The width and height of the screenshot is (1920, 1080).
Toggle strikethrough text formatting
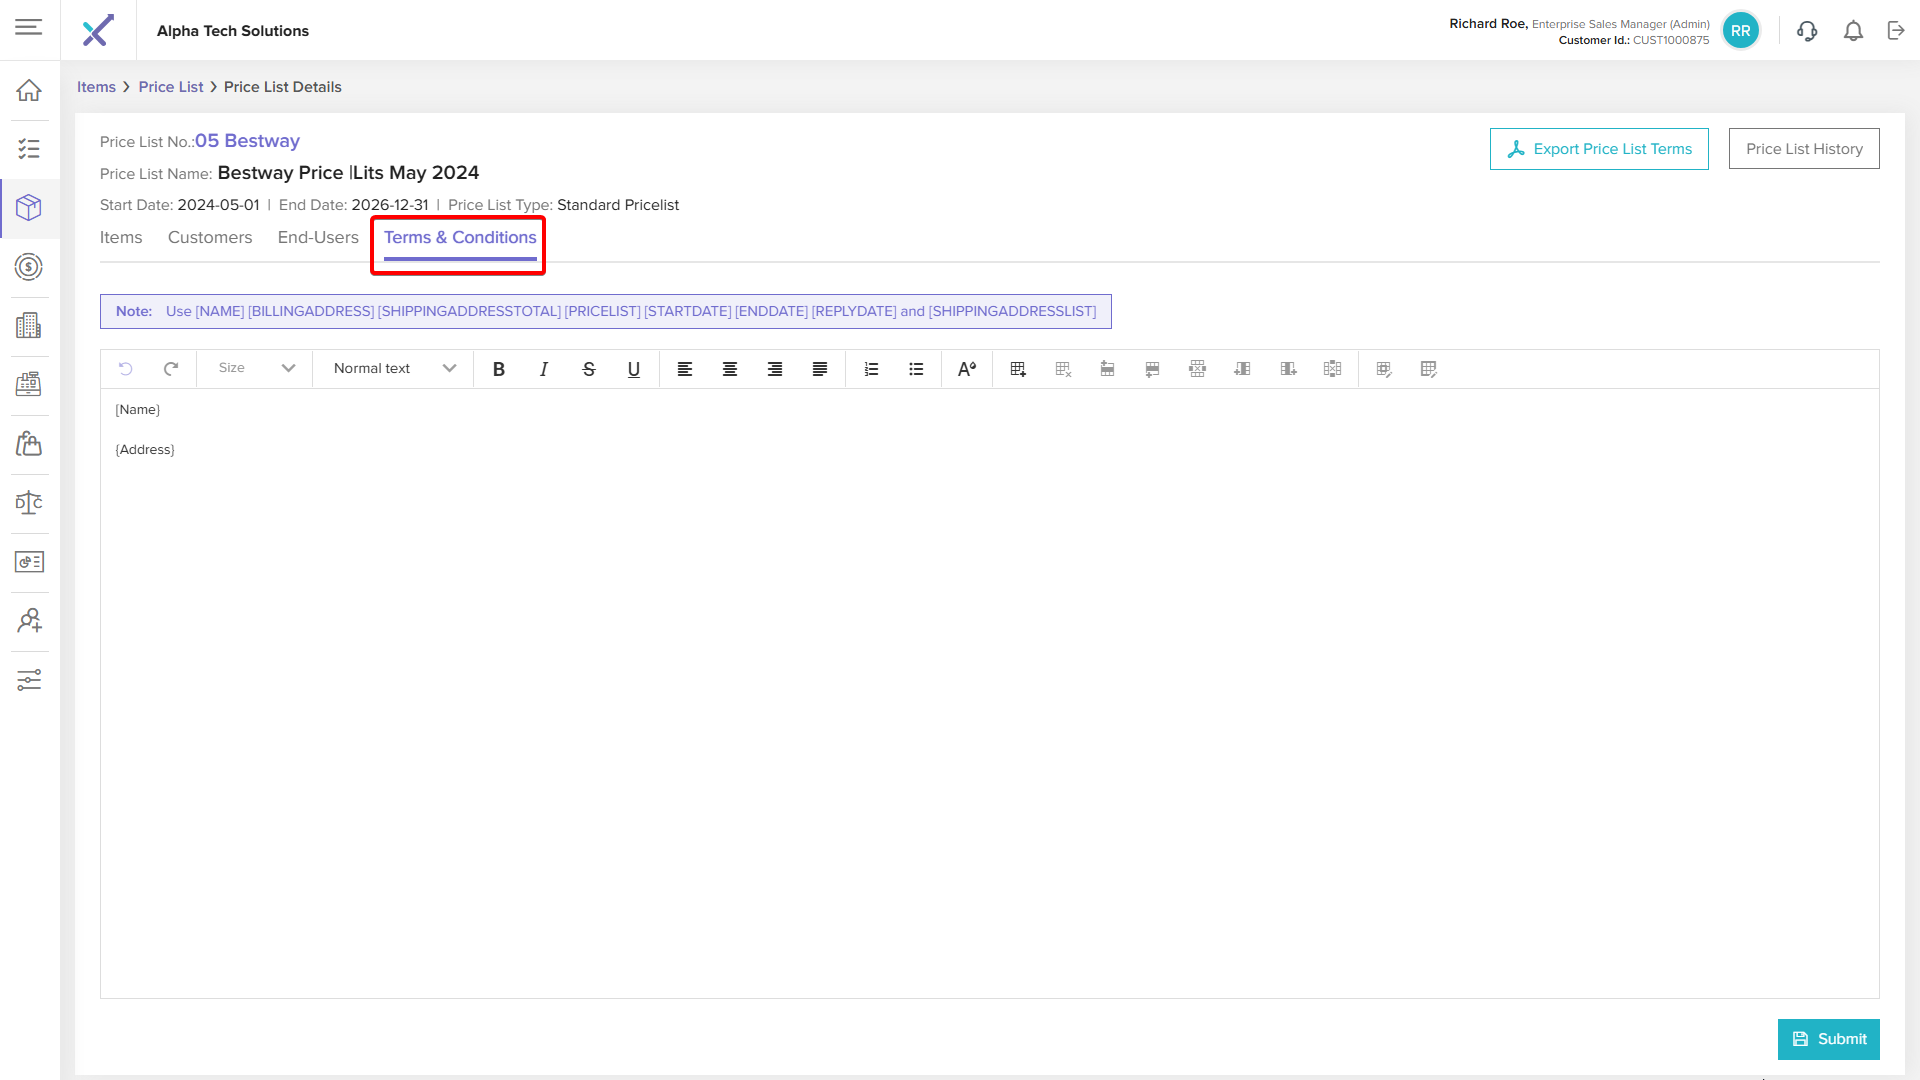click(588, 369)
